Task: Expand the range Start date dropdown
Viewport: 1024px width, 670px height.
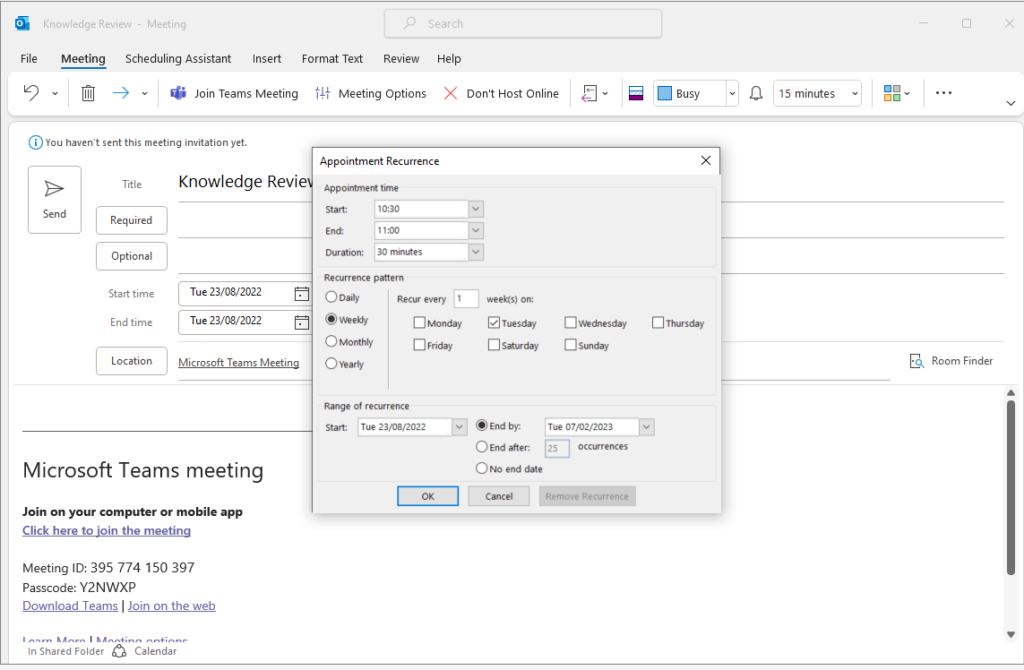Action: (459, 427)
